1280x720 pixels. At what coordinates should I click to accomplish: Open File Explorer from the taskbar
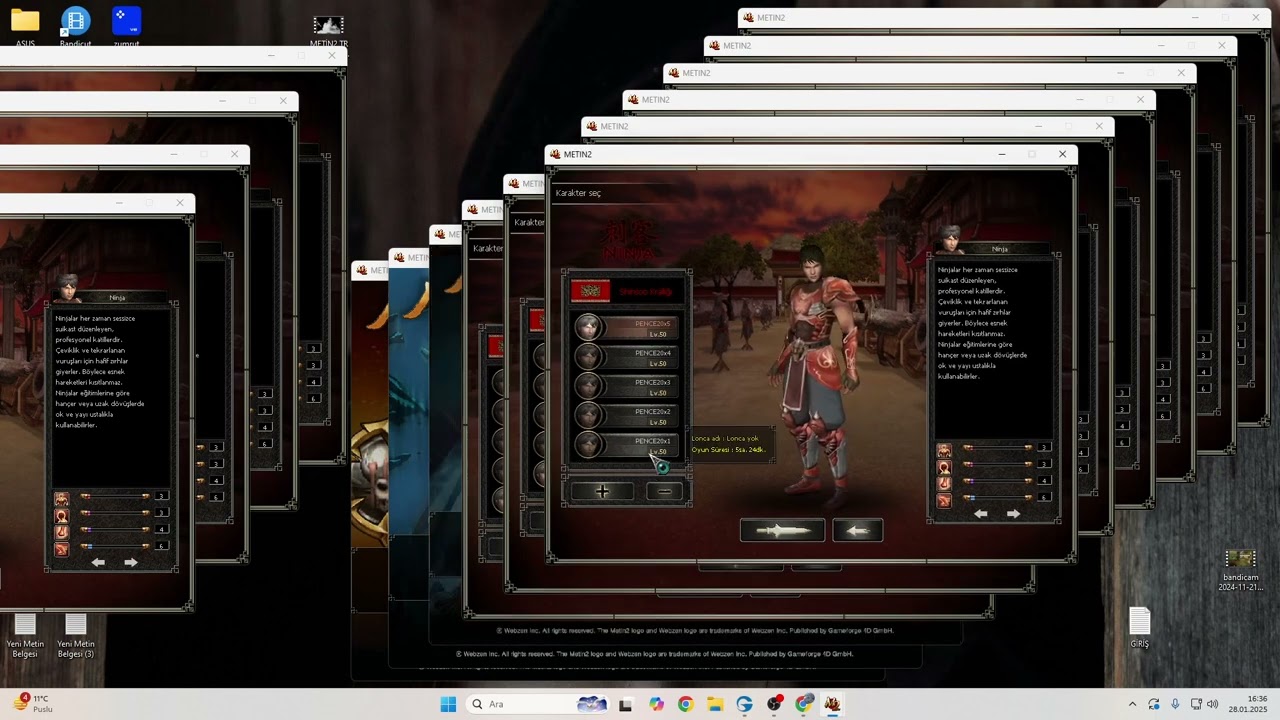pyautogui.click(x=715, y=704)
